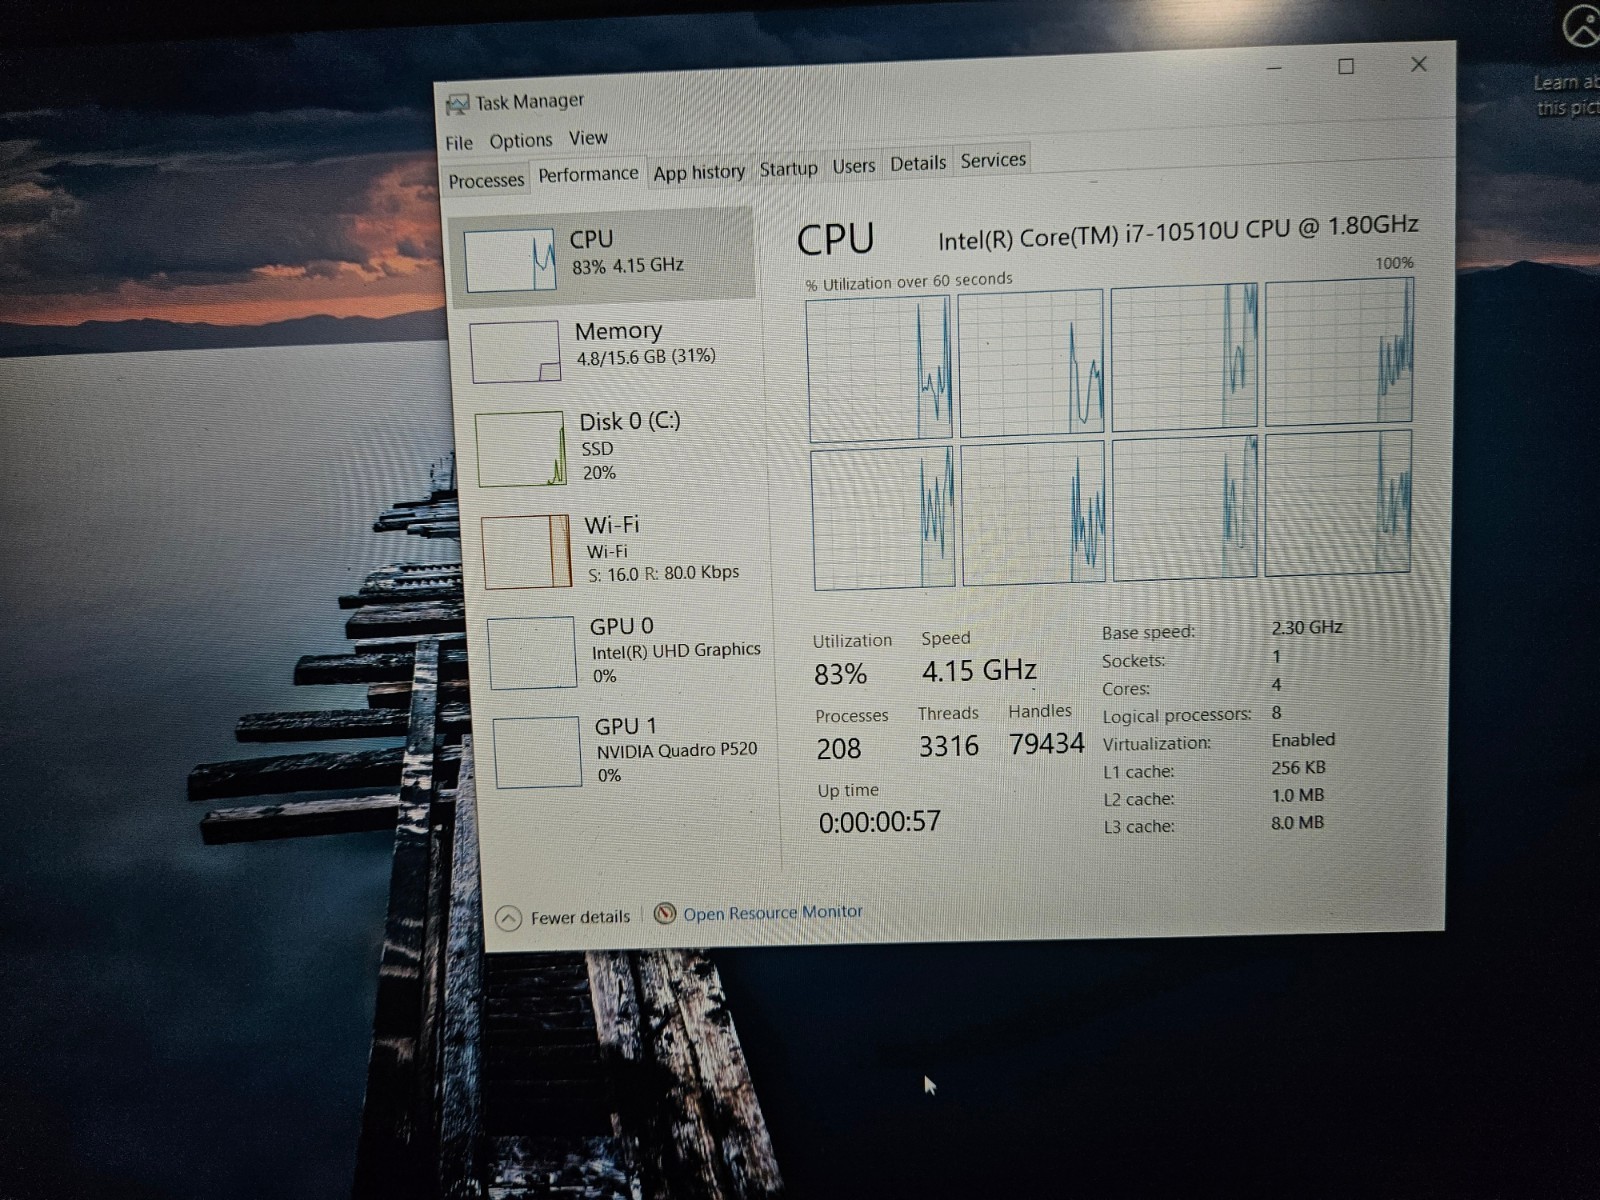Switch to the Processes tab
This screenshot has height=1200, width=1600.
coord(486,181)
